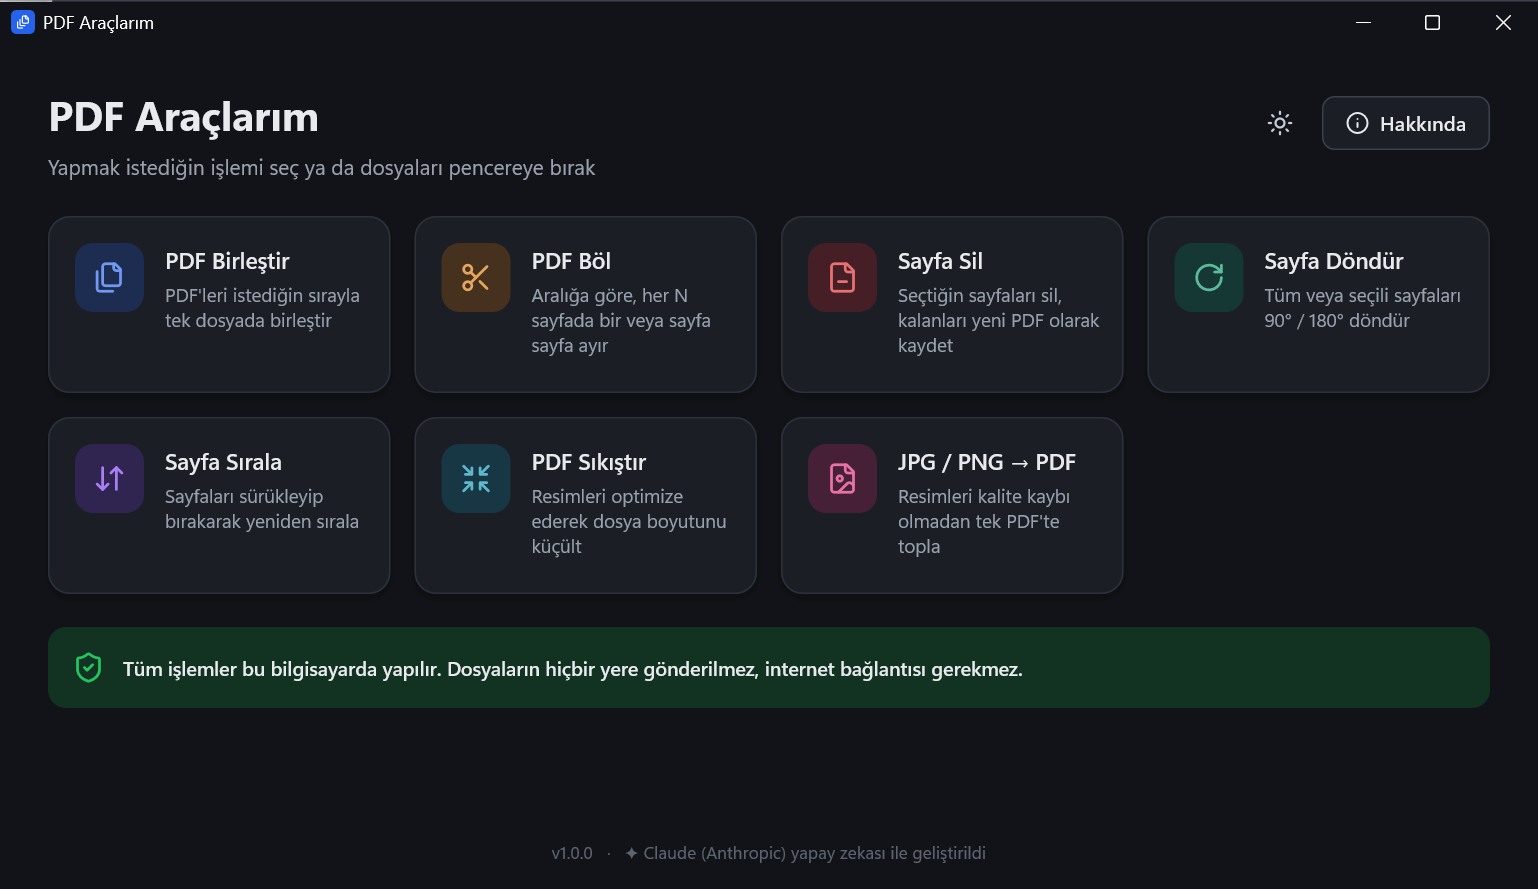The width and height of the screenshot is (1538, 889).
Task: Click the footer credit "Claude (Anthropic) yapay zekası ile geliştirildi"
Action: [815, 853]
